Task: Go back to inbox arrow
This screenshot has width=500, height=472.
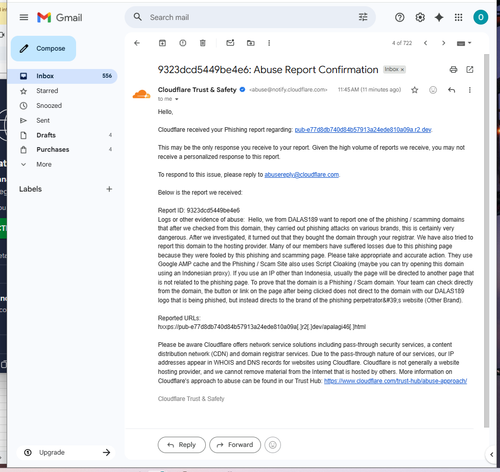Action: pos(137,43)
